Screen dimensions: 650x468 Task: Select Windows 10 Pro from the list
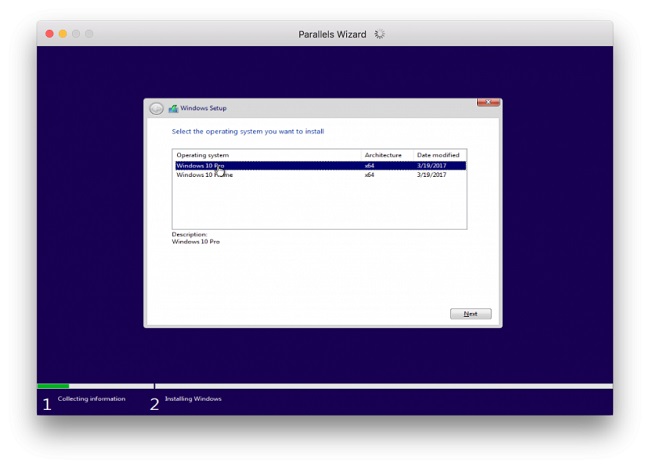coord(200,166)
